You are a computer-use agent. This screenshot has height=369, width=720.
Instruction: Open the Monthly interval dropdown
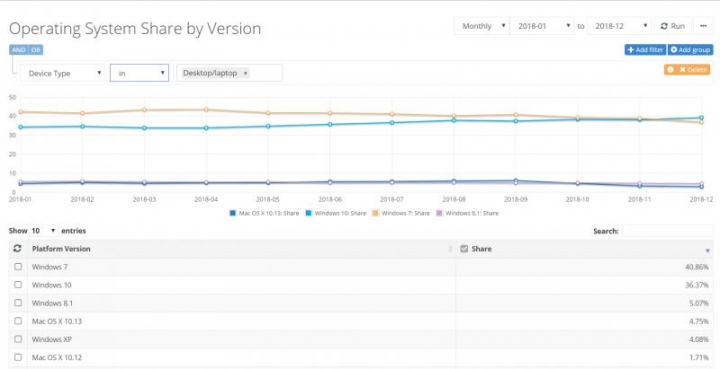482,26
